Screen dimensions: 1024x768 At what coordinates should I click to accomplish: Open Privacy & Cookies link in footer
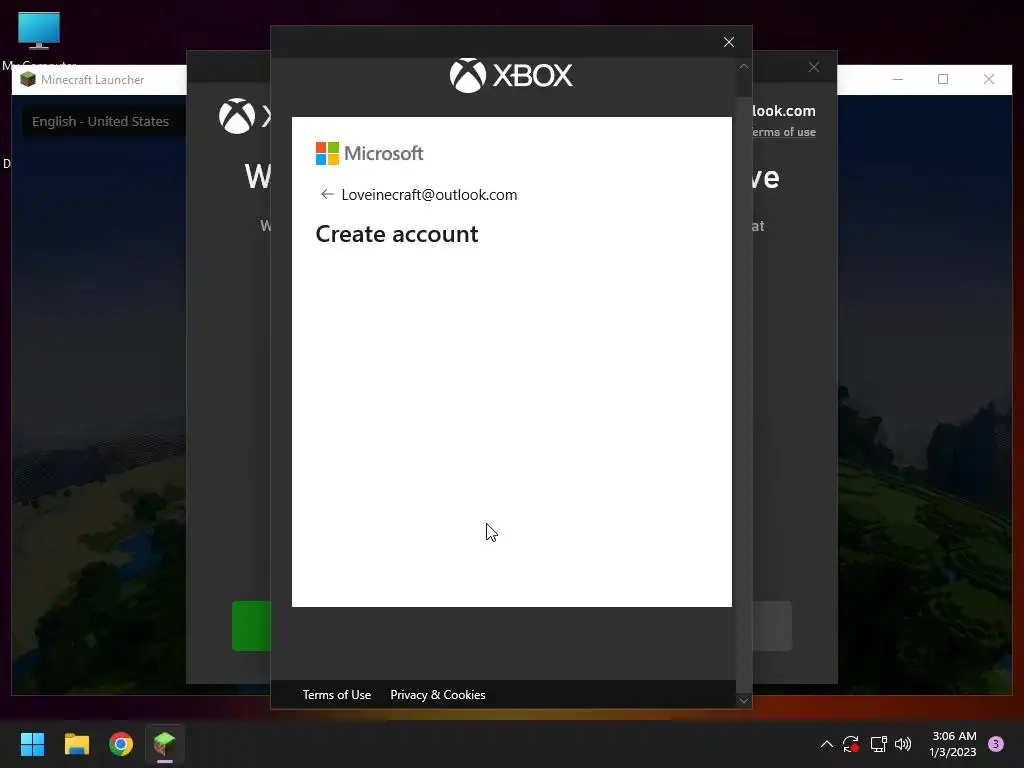(x=438, y=695)
